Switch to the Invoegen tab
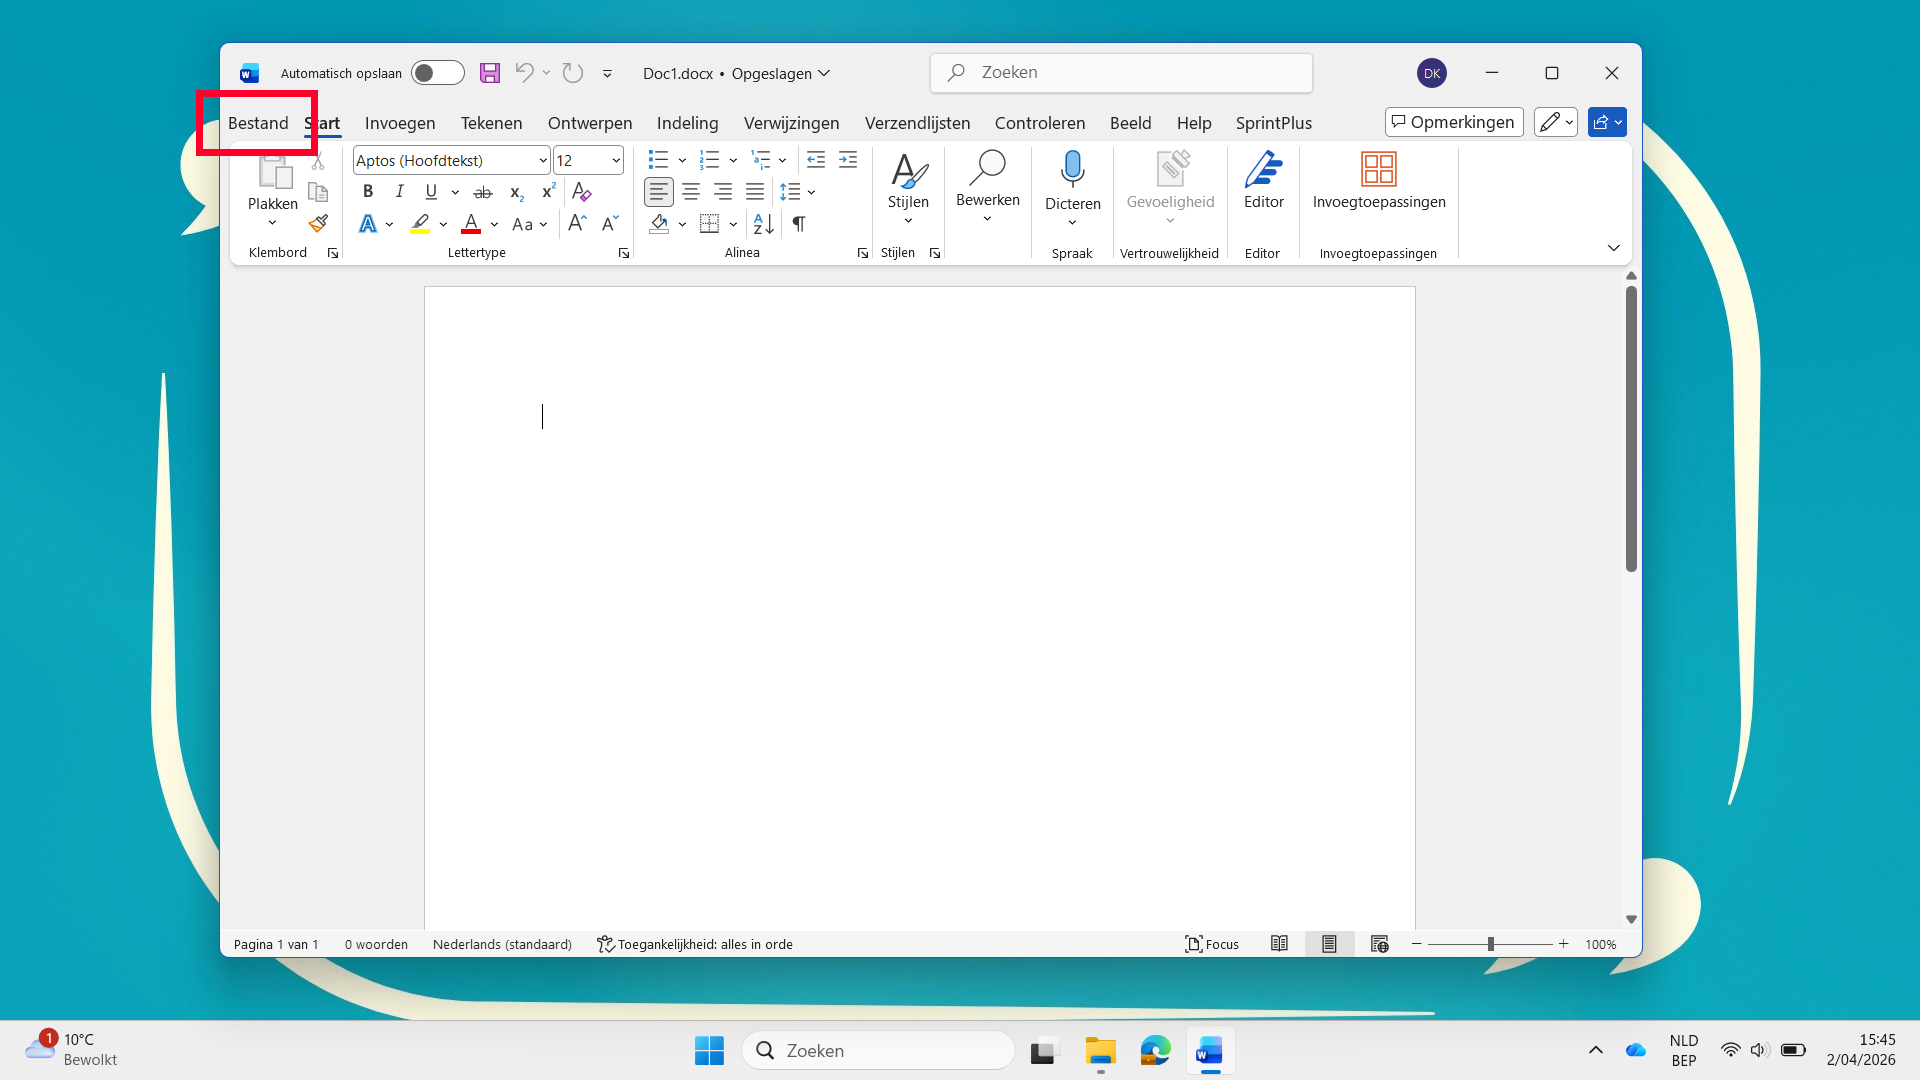The image size is (1920, 1080). coord(400,123)
